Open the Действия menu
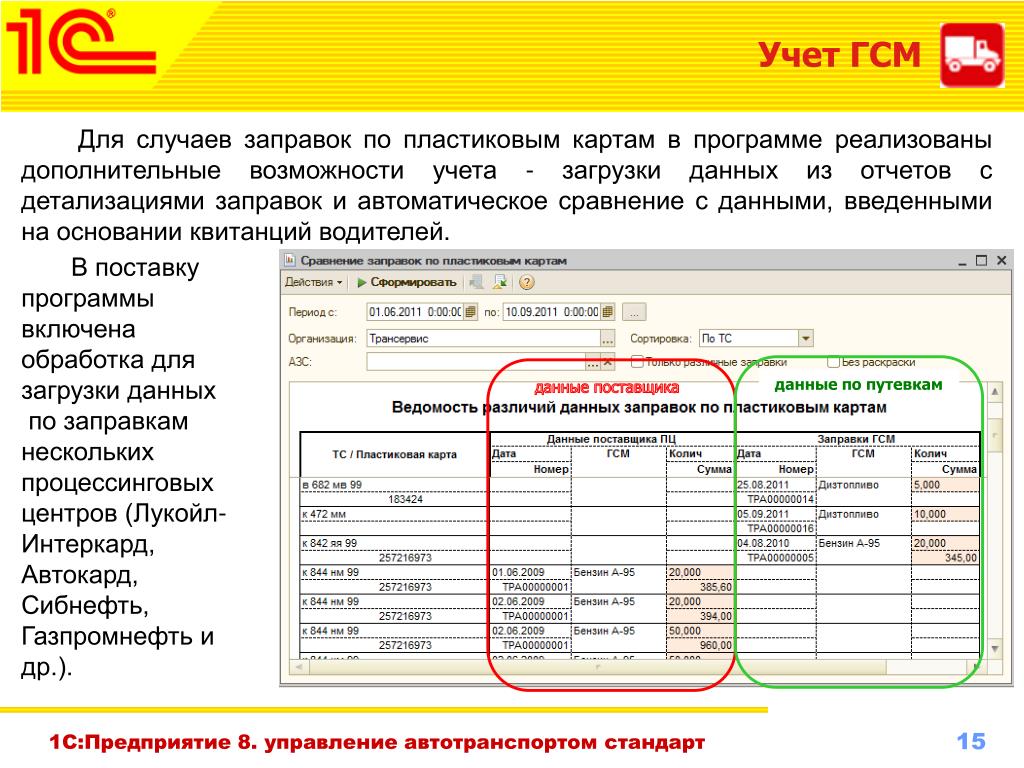Screen dimensions: 1024x768 313,282
